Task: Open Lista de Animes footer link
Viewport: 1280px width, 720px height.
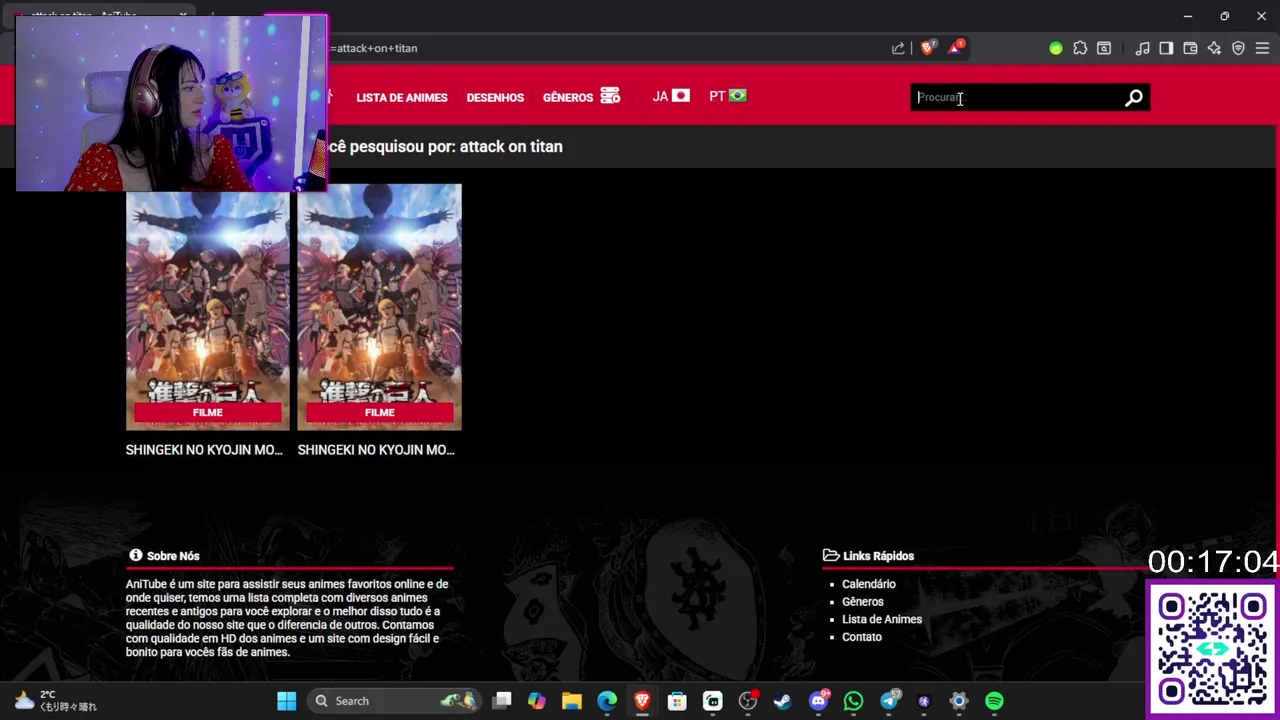Action: coord(881,619)
